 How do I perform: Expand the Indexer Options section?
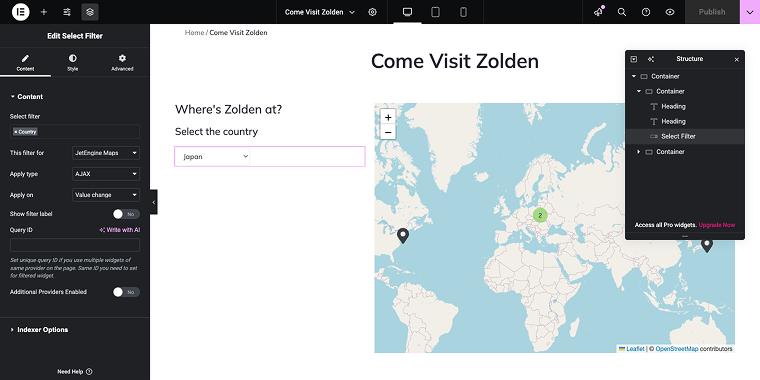tap(39, 330)
